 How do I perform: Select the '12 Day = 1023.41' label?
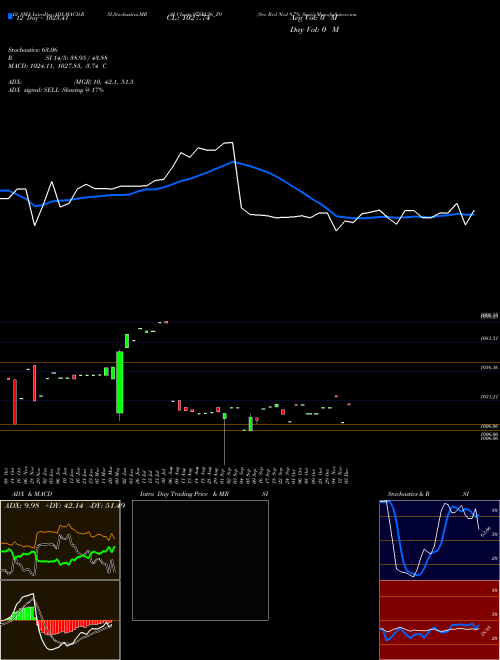40,18
